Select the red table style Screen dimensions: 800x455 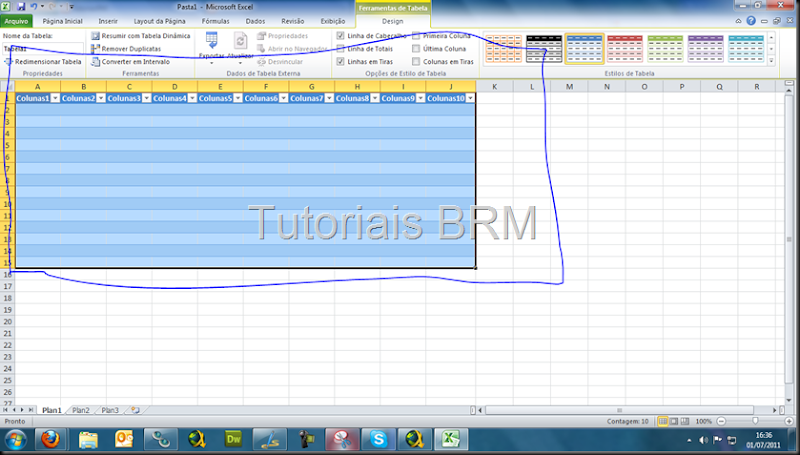625,48
